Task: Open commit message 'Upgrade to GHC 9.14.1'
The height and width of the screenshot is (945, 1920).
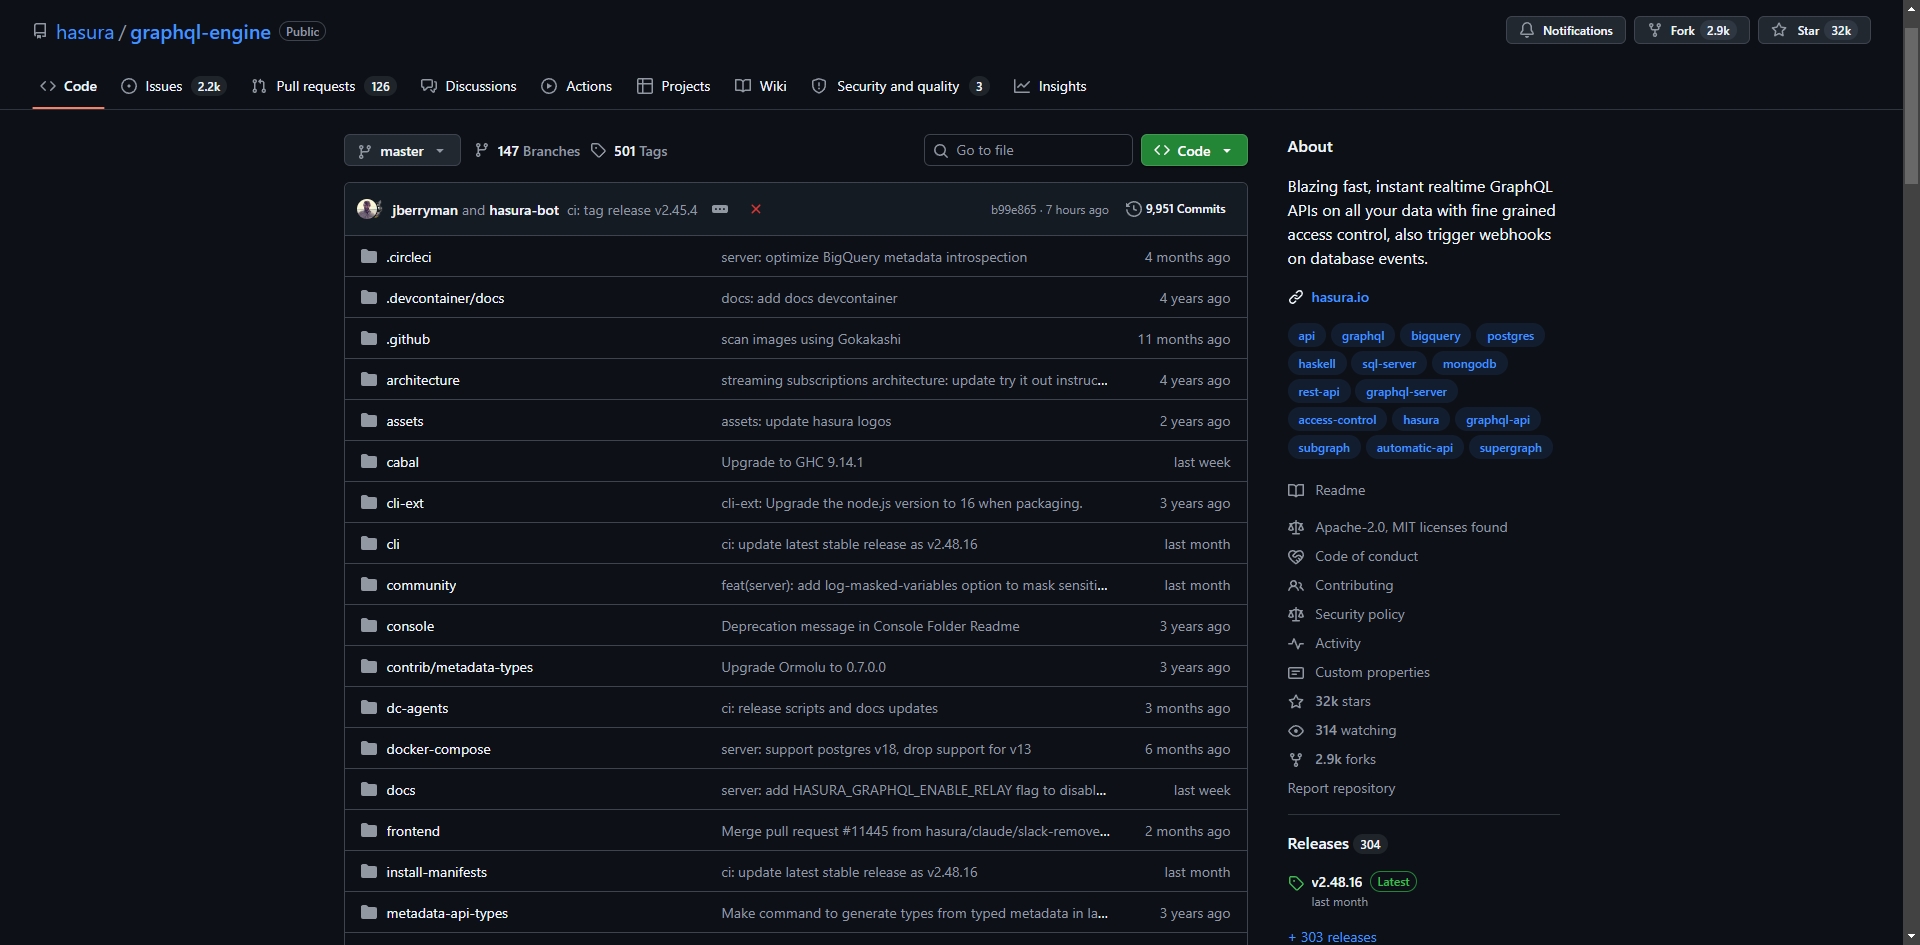Action: [792, 462]
